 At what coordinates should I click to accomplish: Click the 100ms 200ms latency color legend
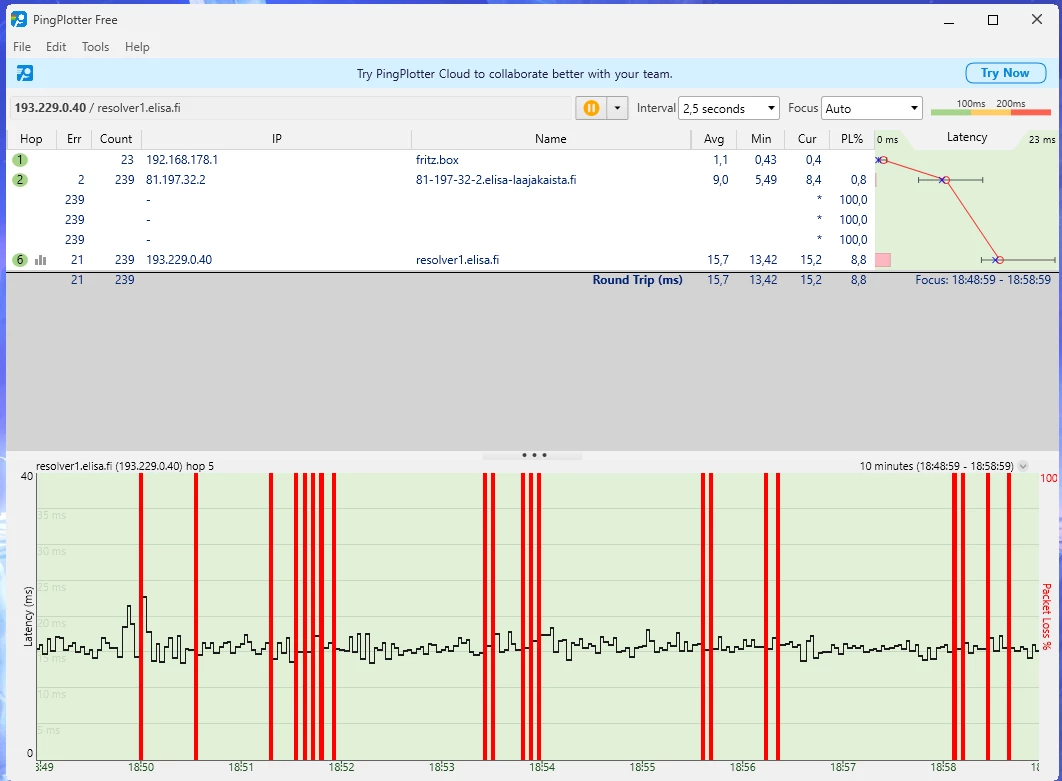click(990, 108)
